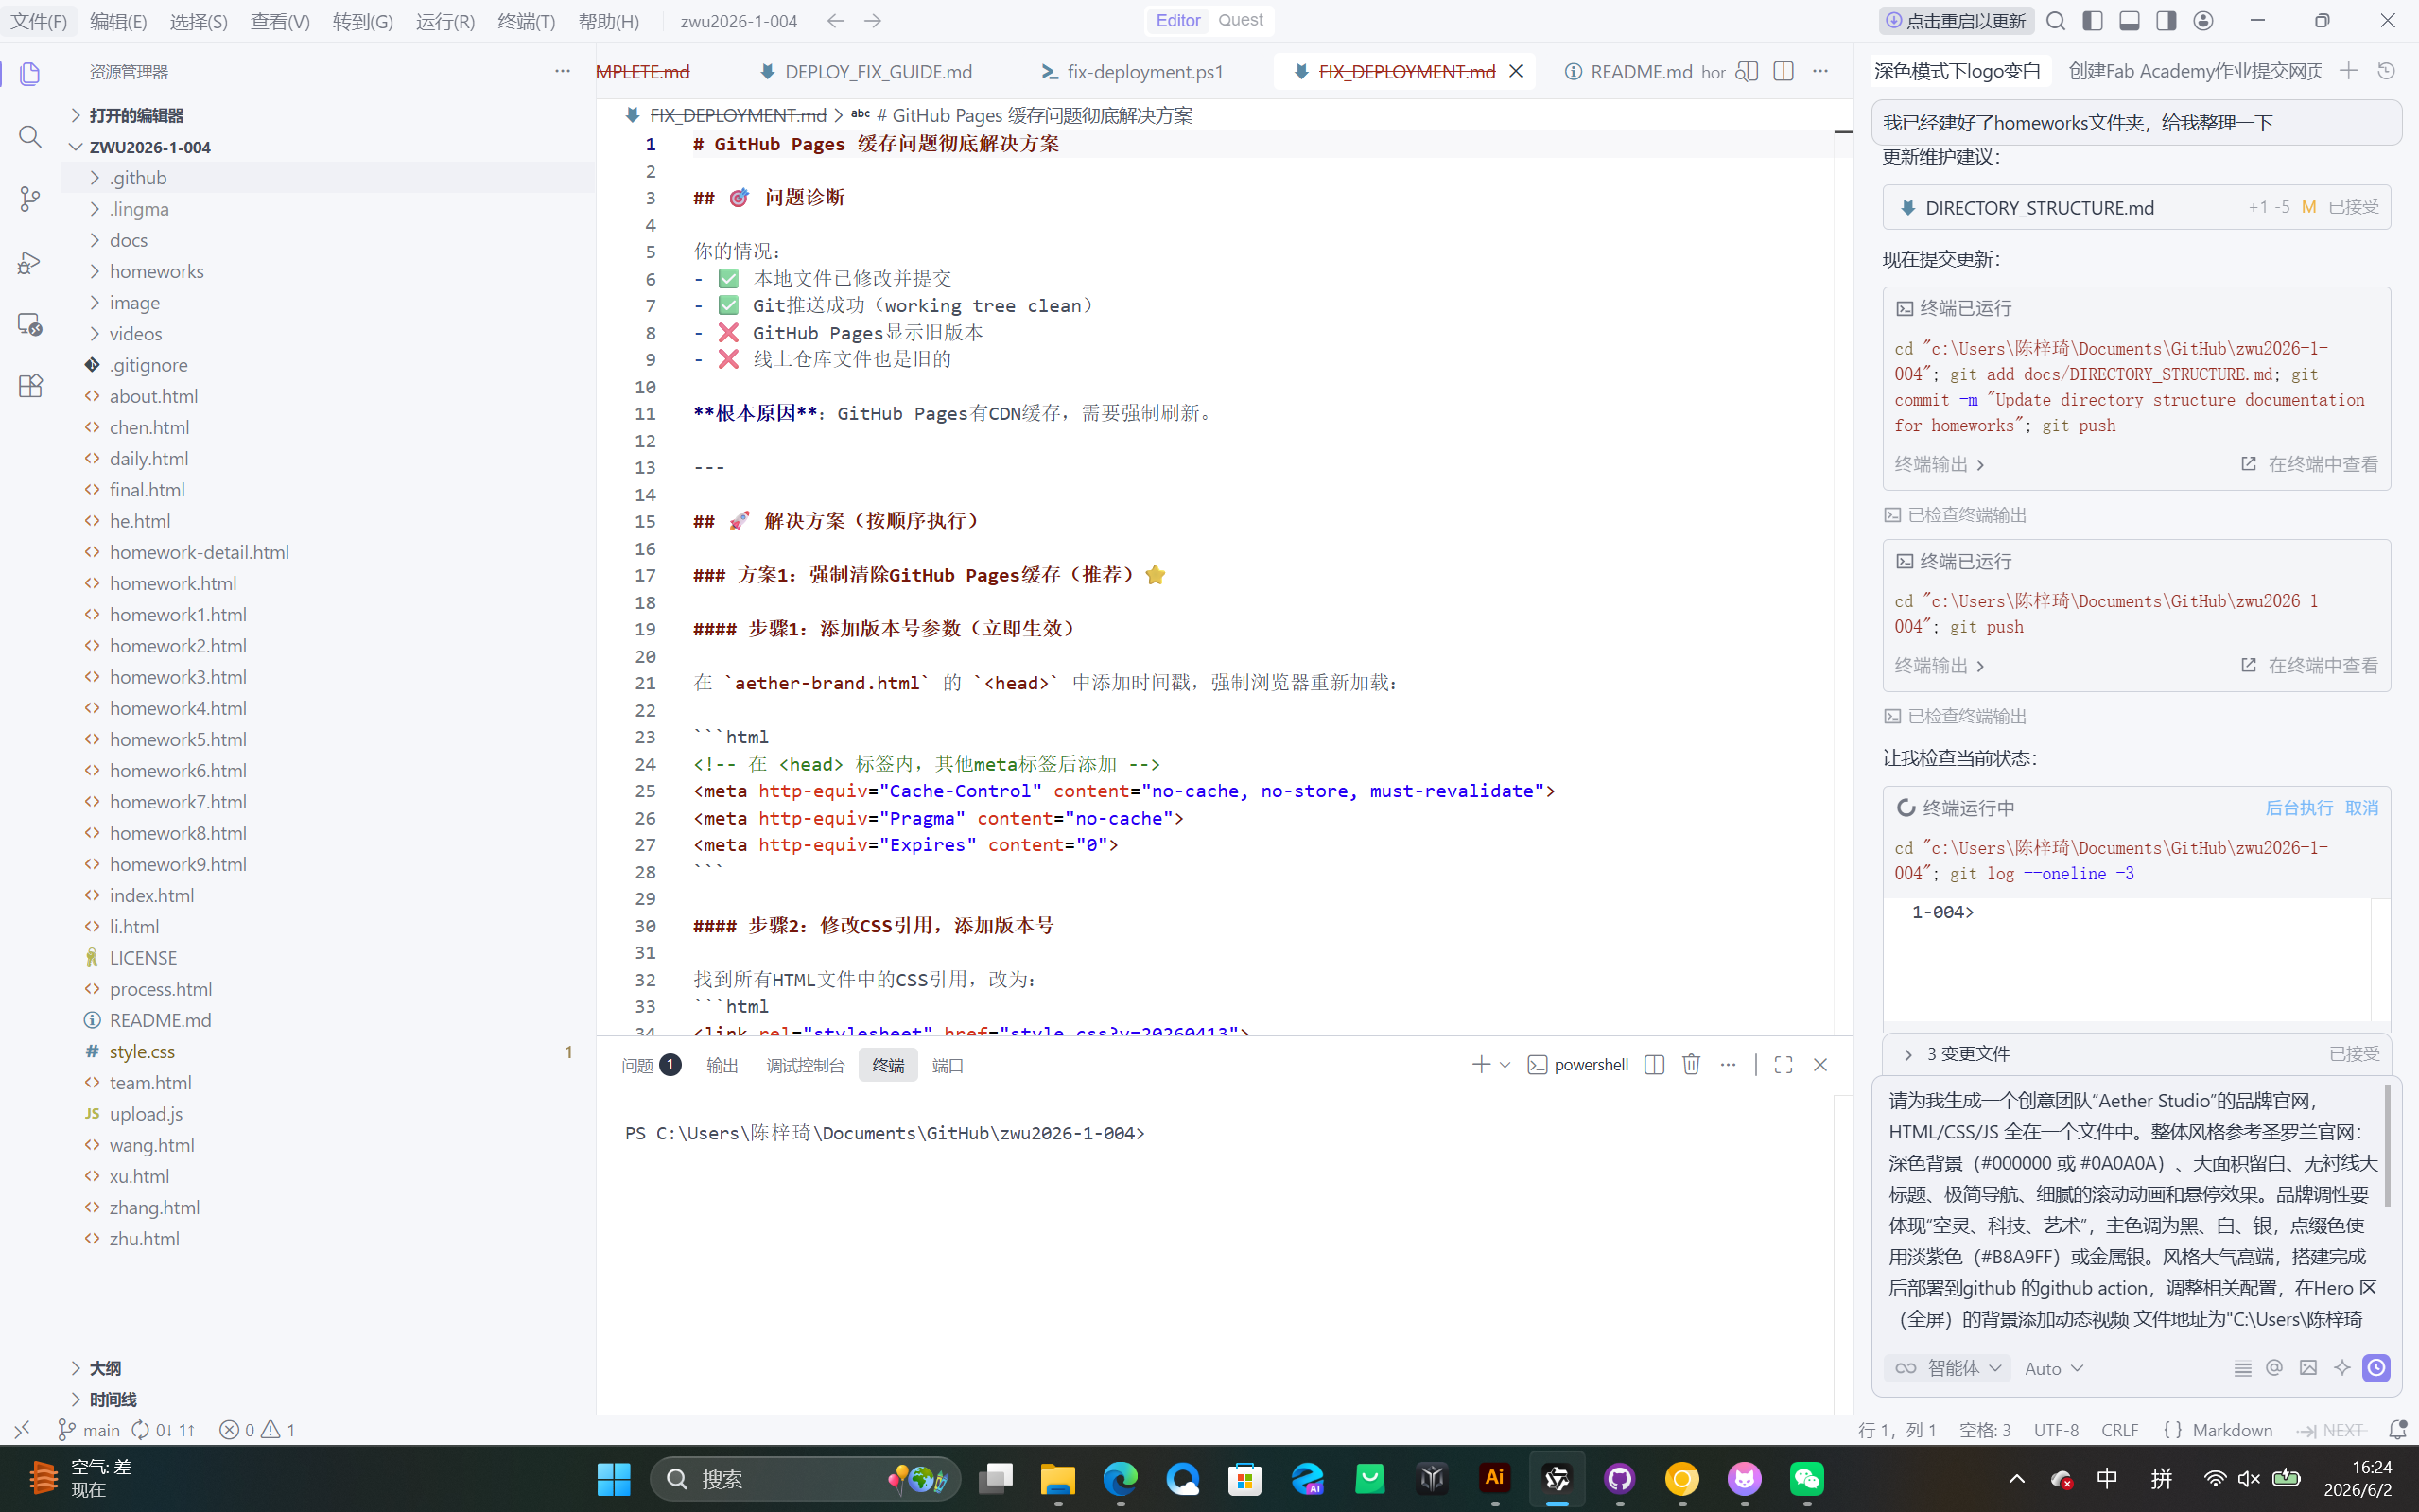Split the editor to the right
2419x1512 pixels.
point(1783,71)
